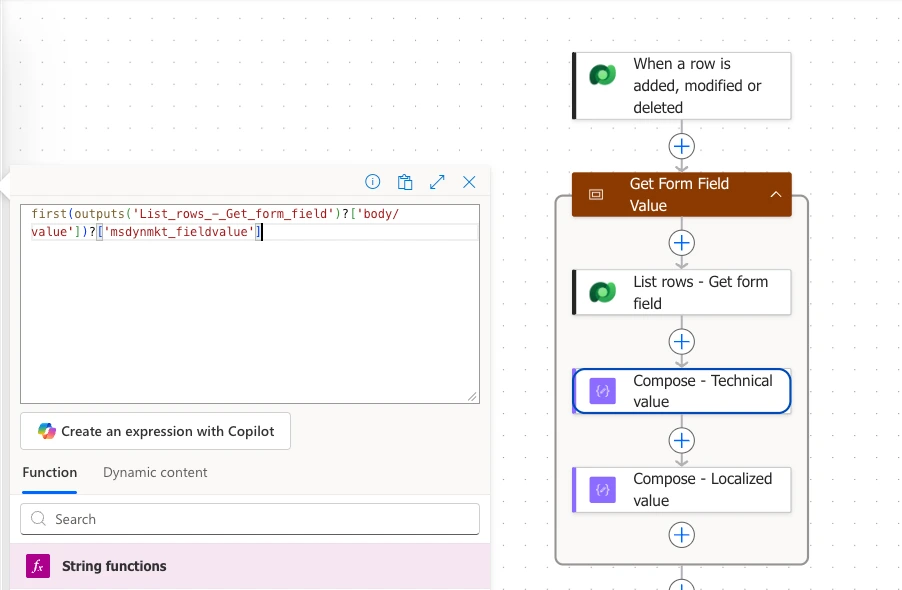
Task: Add a step below List rows - Get form field
Action: tap(682, 342)
